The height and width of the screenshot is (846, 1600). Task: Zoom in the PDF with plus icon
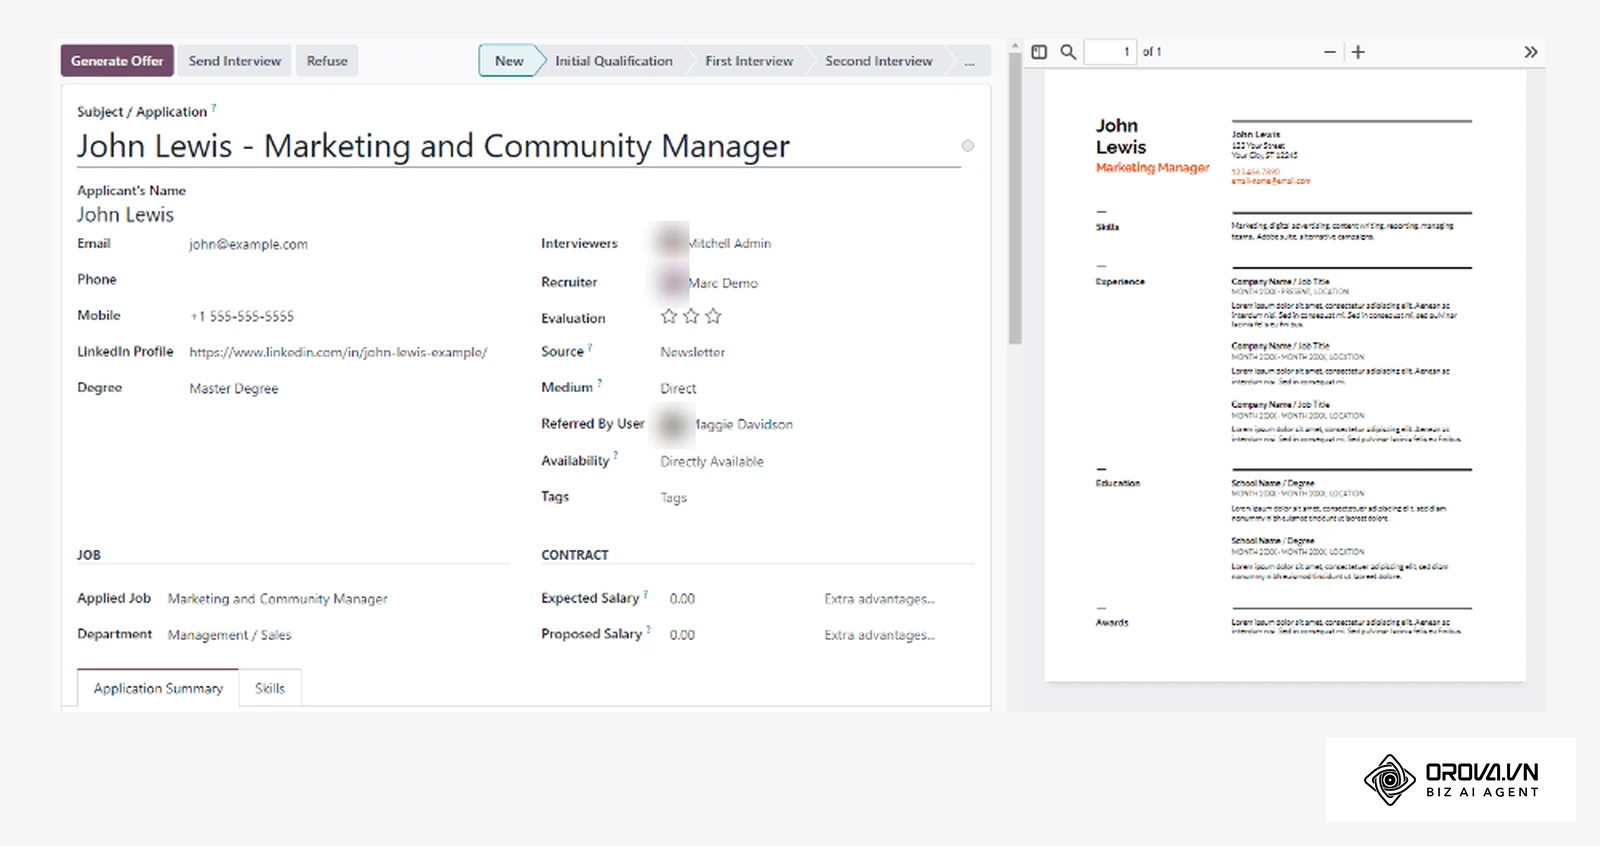[x=1358, y=52]
